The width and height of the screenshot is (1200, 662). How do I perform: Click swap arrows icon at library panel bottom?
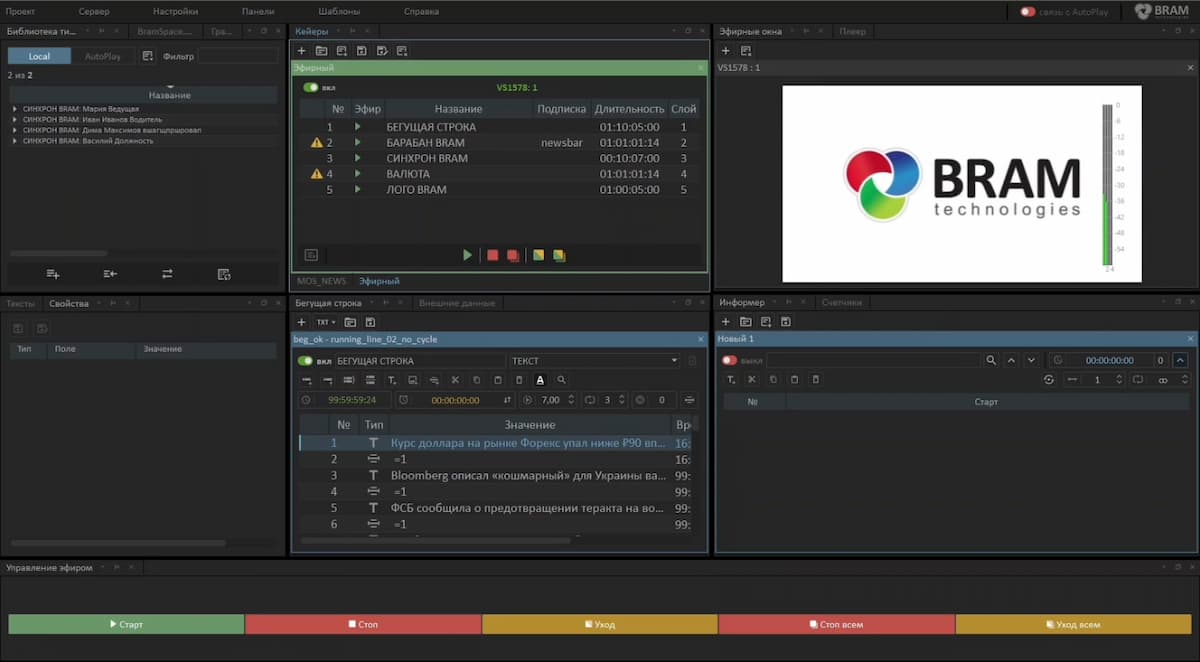[x=167, y=273]
